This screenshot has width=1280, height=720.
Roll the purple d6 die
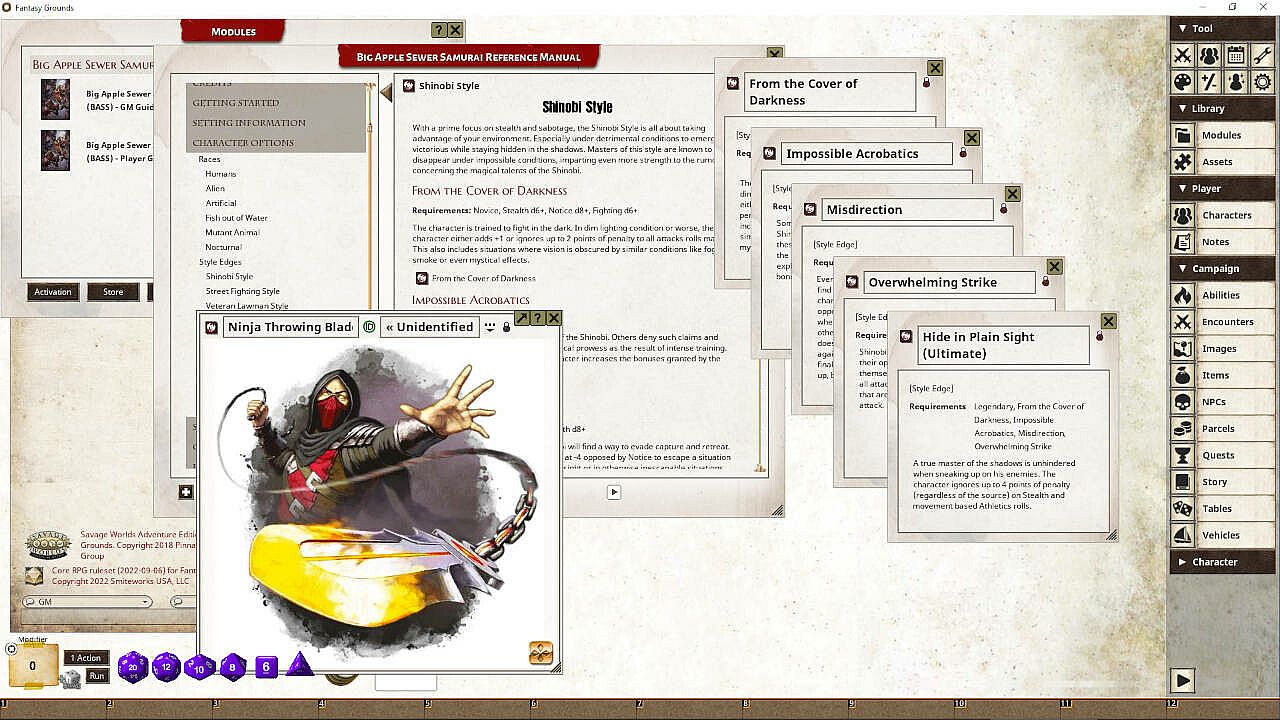(x=265, y=666)
